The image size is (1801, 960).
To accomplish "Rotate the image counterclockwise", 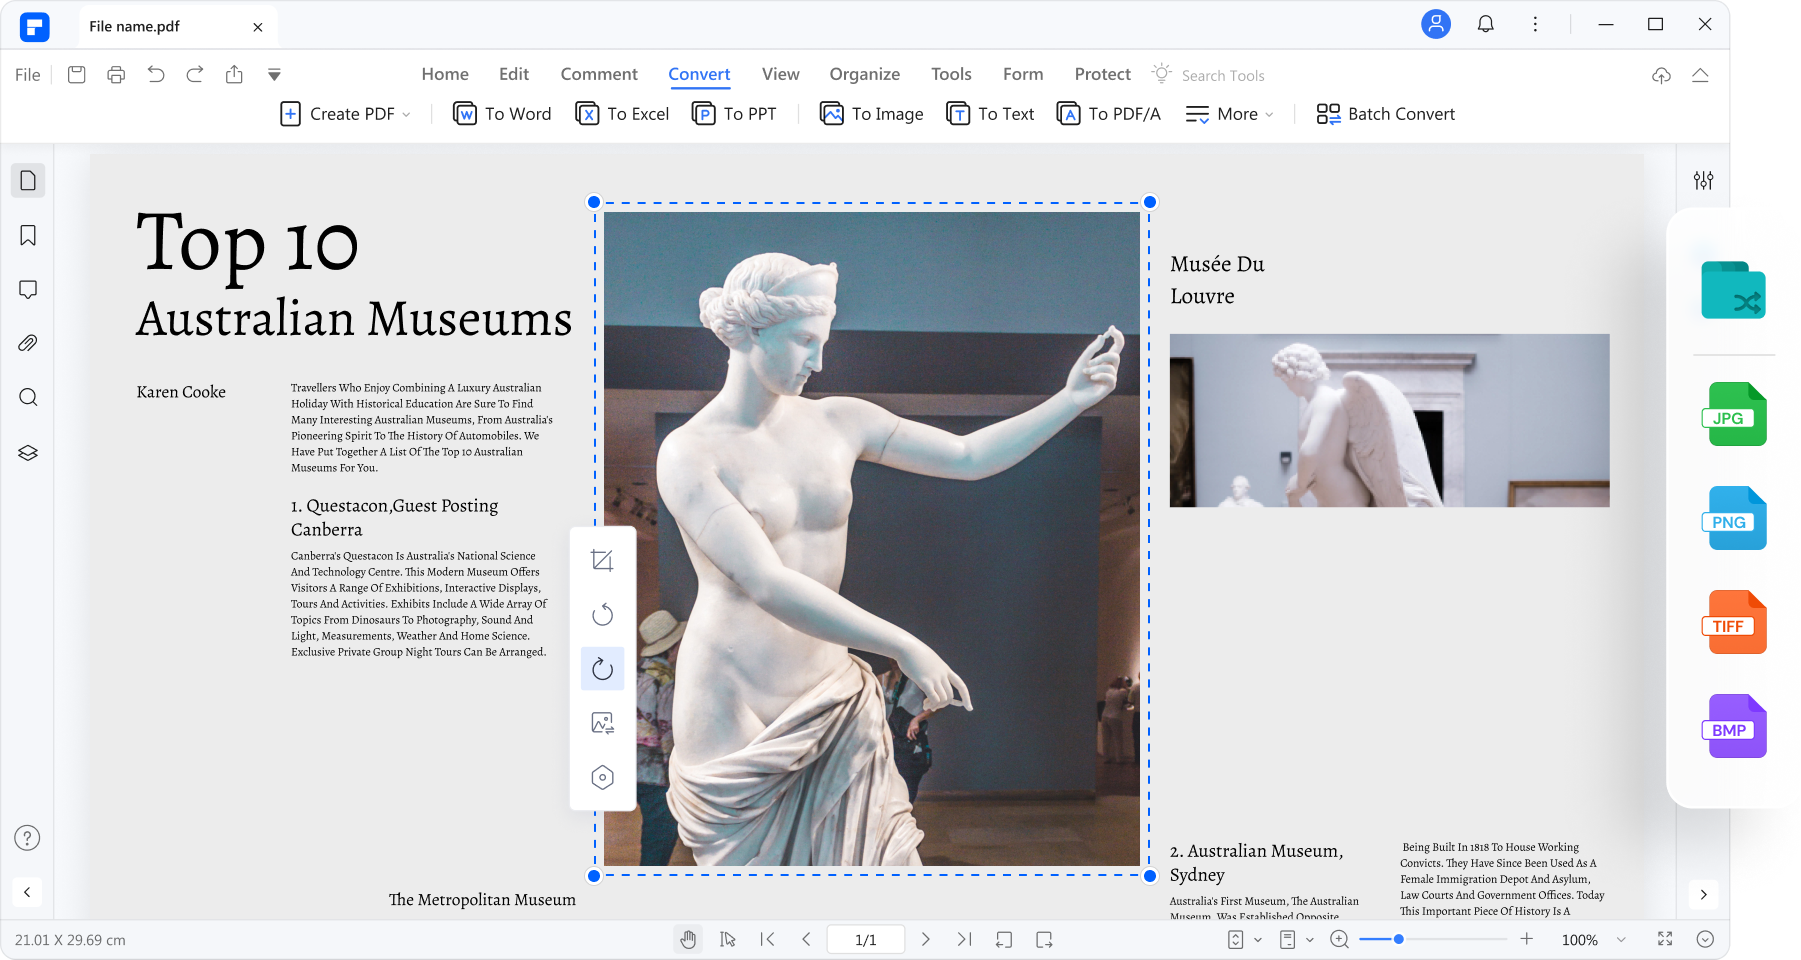I will (x=602, y=614).
